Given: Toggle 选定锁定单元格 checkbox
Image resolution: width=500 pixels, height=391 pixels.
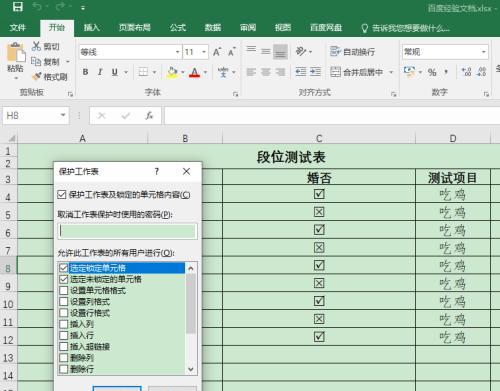Looking at the screenshot, I should tap(64, 268).
